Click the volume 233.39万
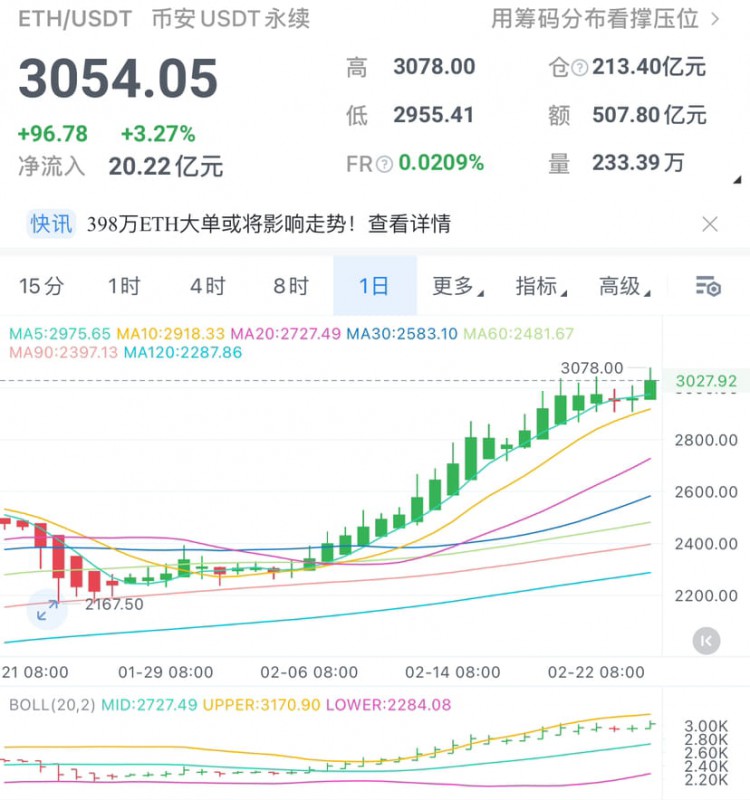The image size is (750, 800). coord(638,163)
